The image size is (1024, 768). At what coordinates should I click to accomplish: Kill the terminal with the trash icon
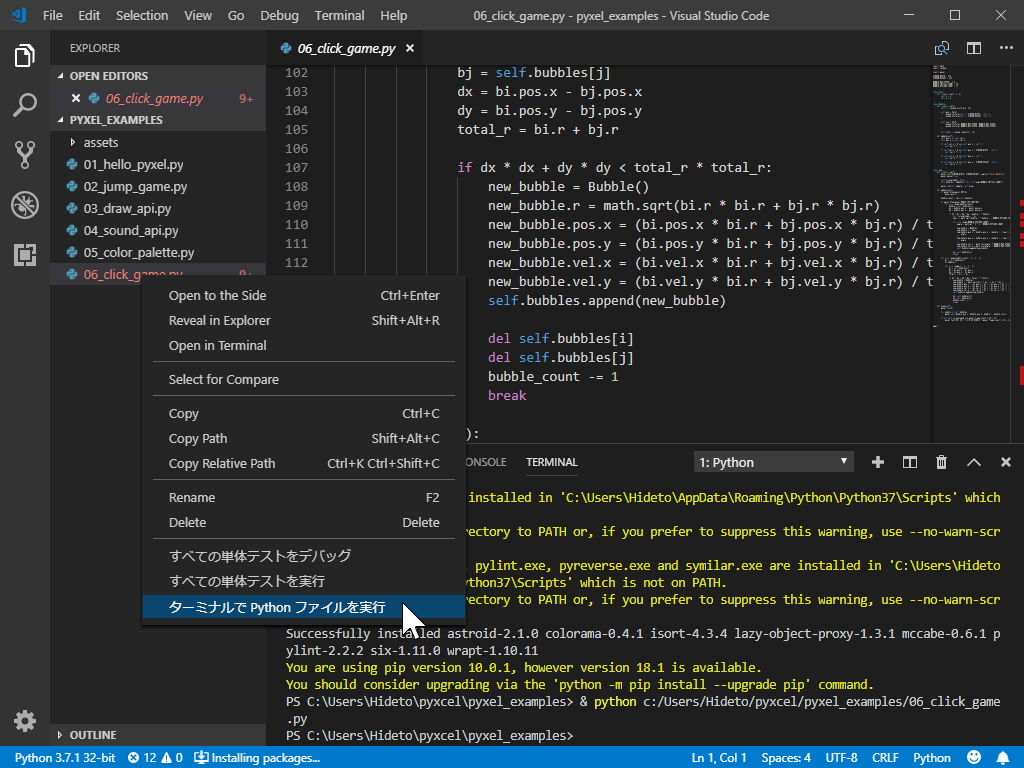click(x=941, y=462)
